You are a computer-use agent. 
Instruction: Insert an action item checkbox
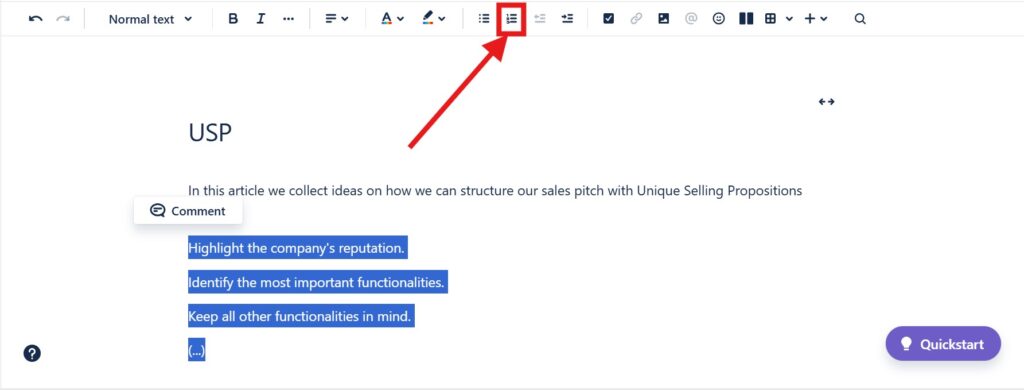coord(609,19)
